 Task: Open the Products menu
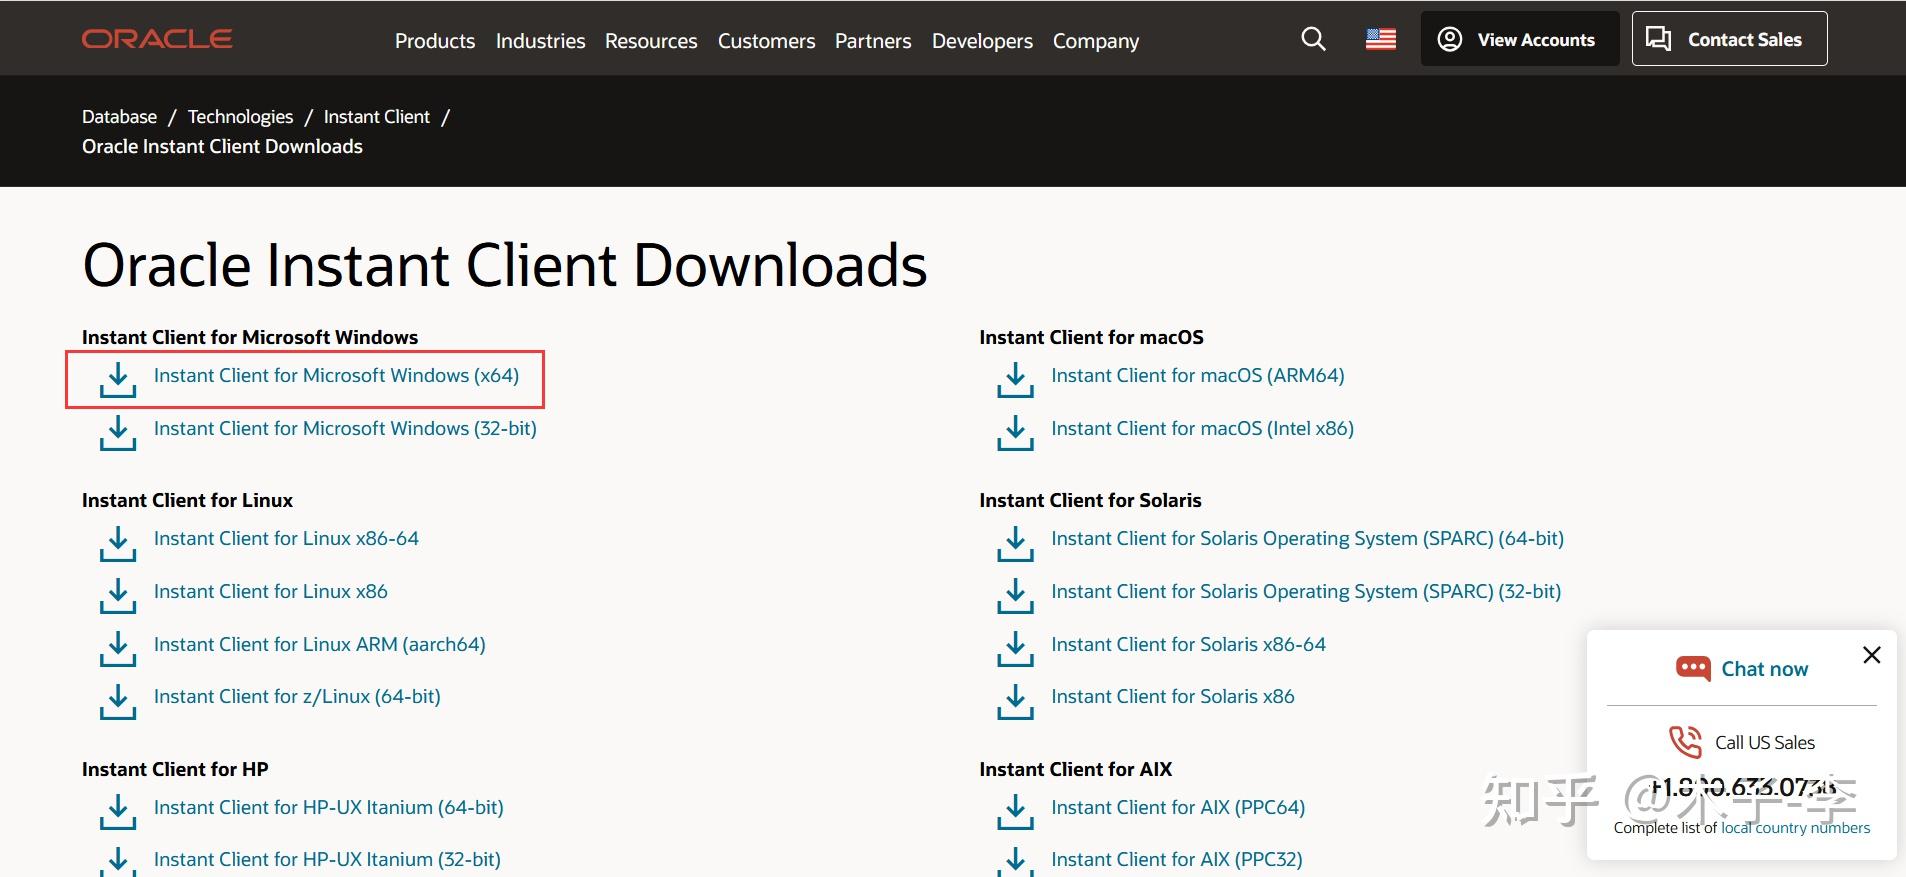click(x=435, y=41)
